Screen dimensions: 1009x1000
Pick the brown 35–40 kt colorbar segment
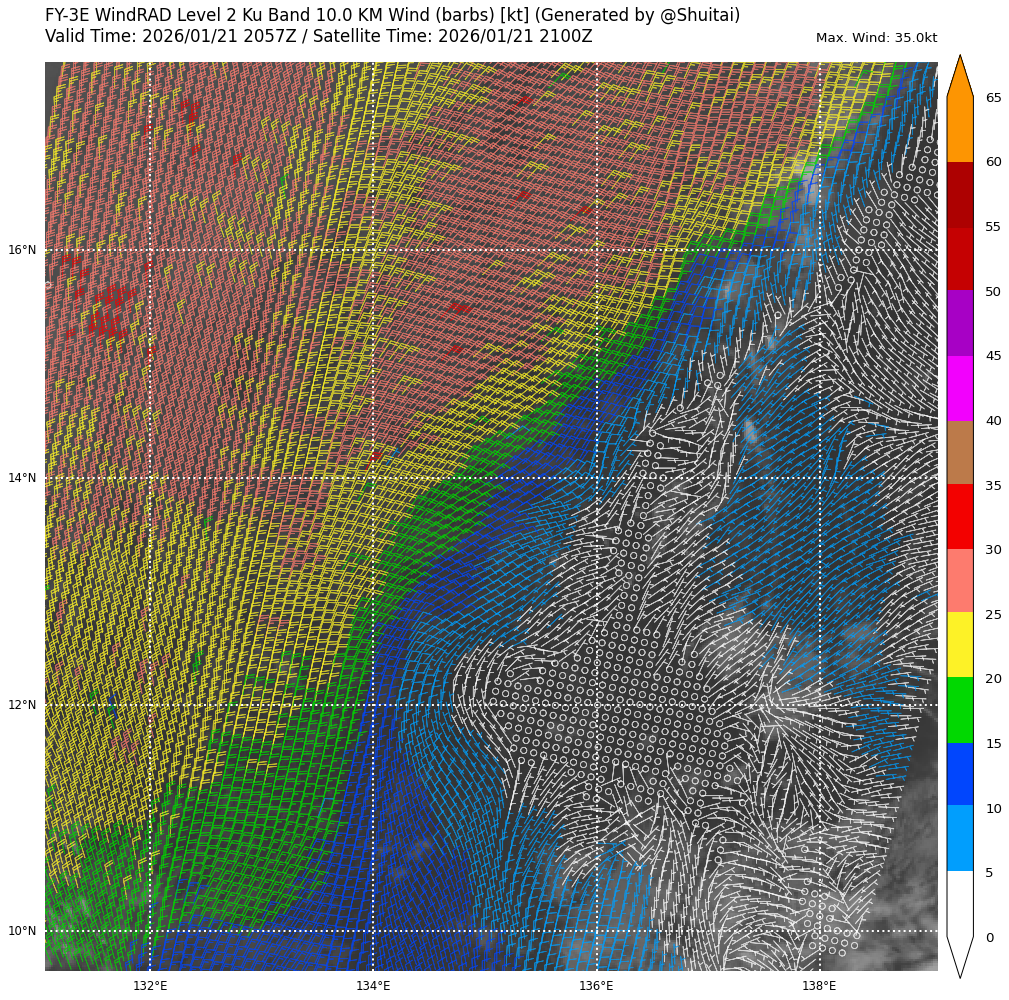pyautogui.click(x=959, y=452)
